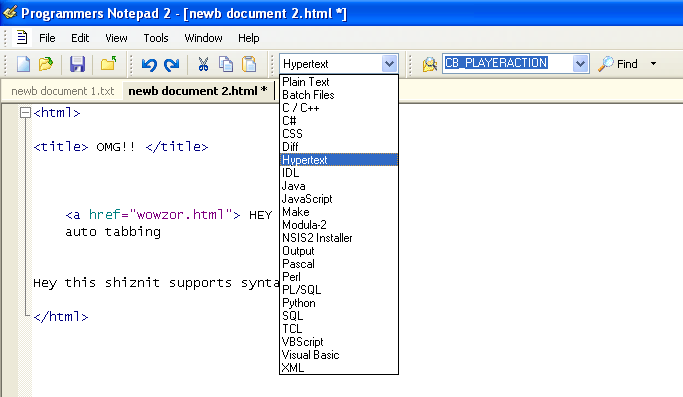683x397 pixels.
Task: Click the opening html tag in editor
Action: pyautogui.click(x=57, y=113)
